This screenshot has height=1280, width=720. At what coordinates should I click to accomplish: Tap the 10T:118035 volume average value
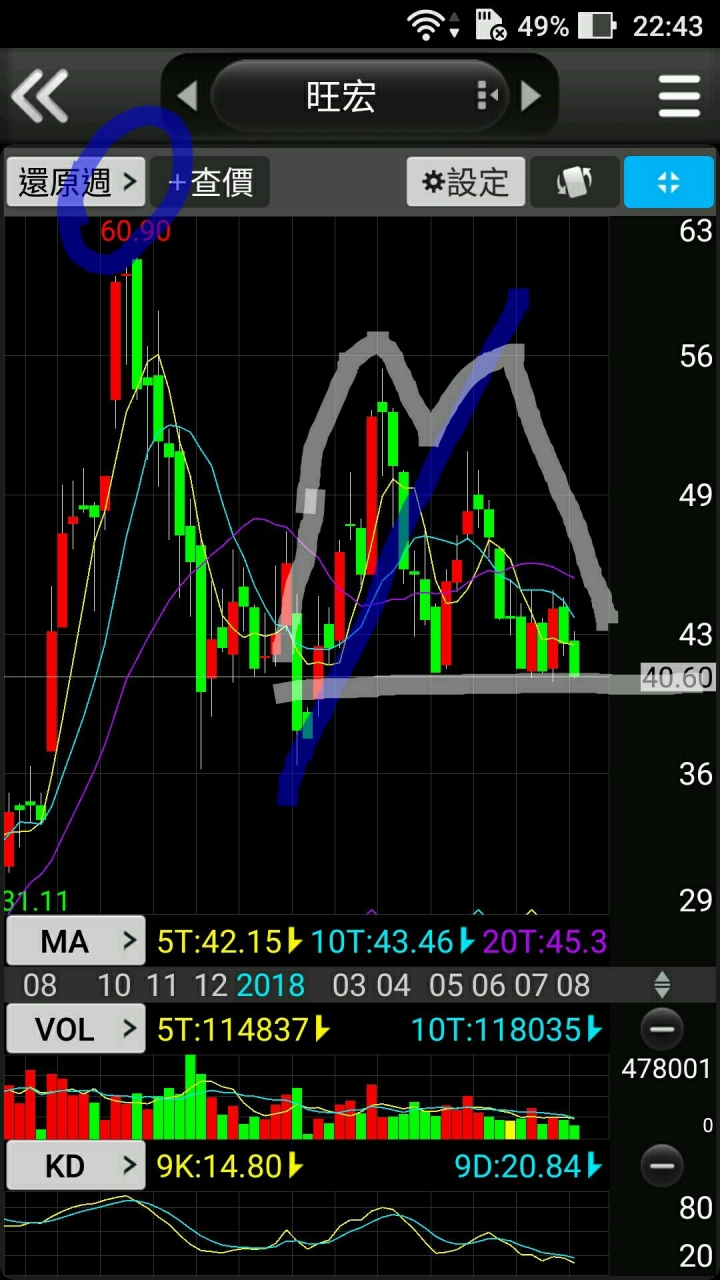[x=507, y=1029]
